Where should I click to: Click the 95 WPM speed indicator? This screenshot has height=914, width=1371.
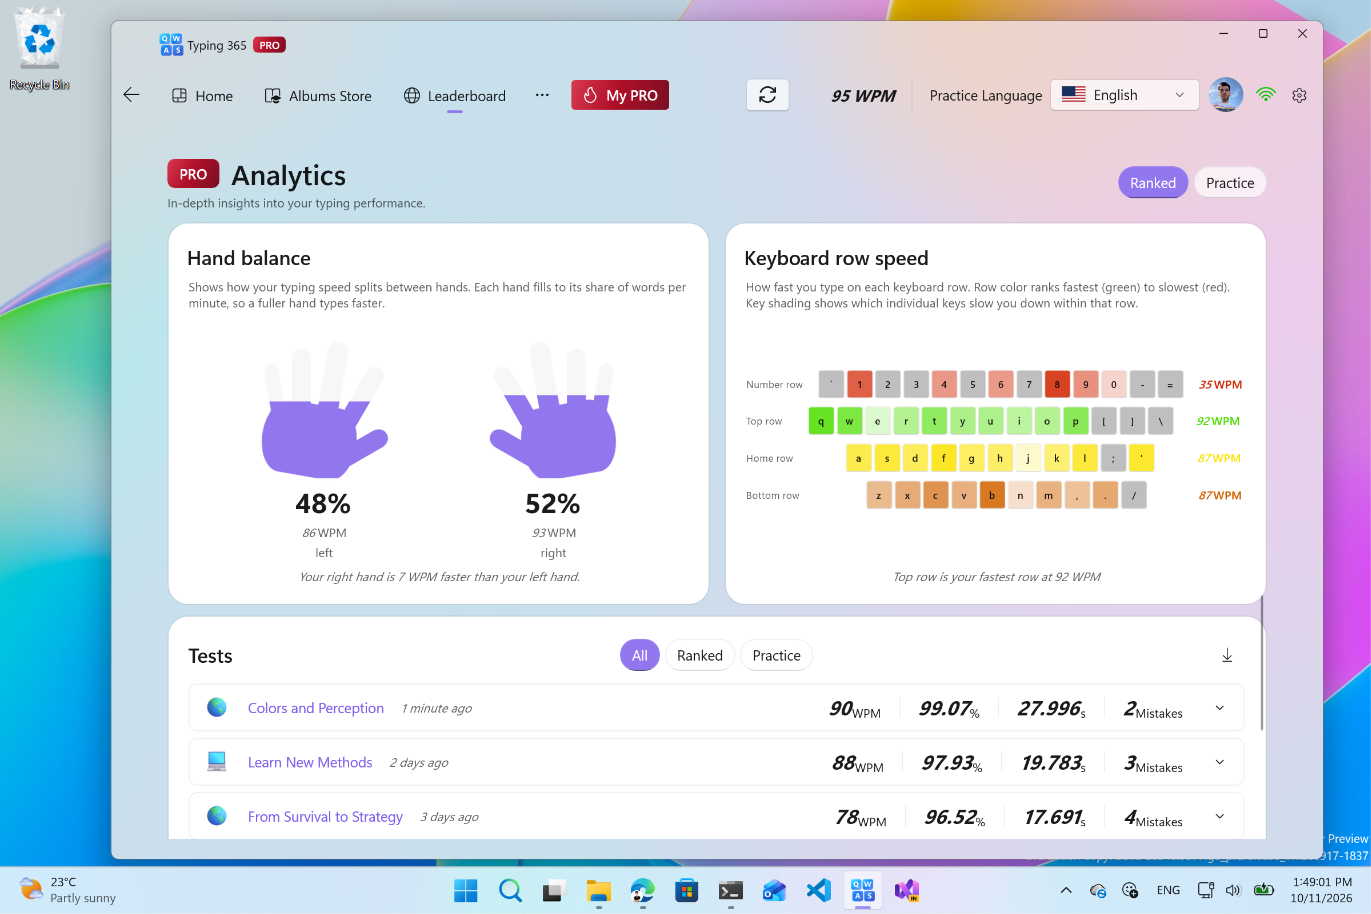click(863, 96)
